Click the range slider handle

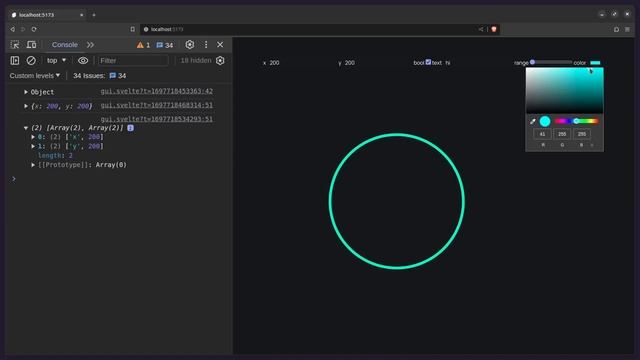point(533,62)
